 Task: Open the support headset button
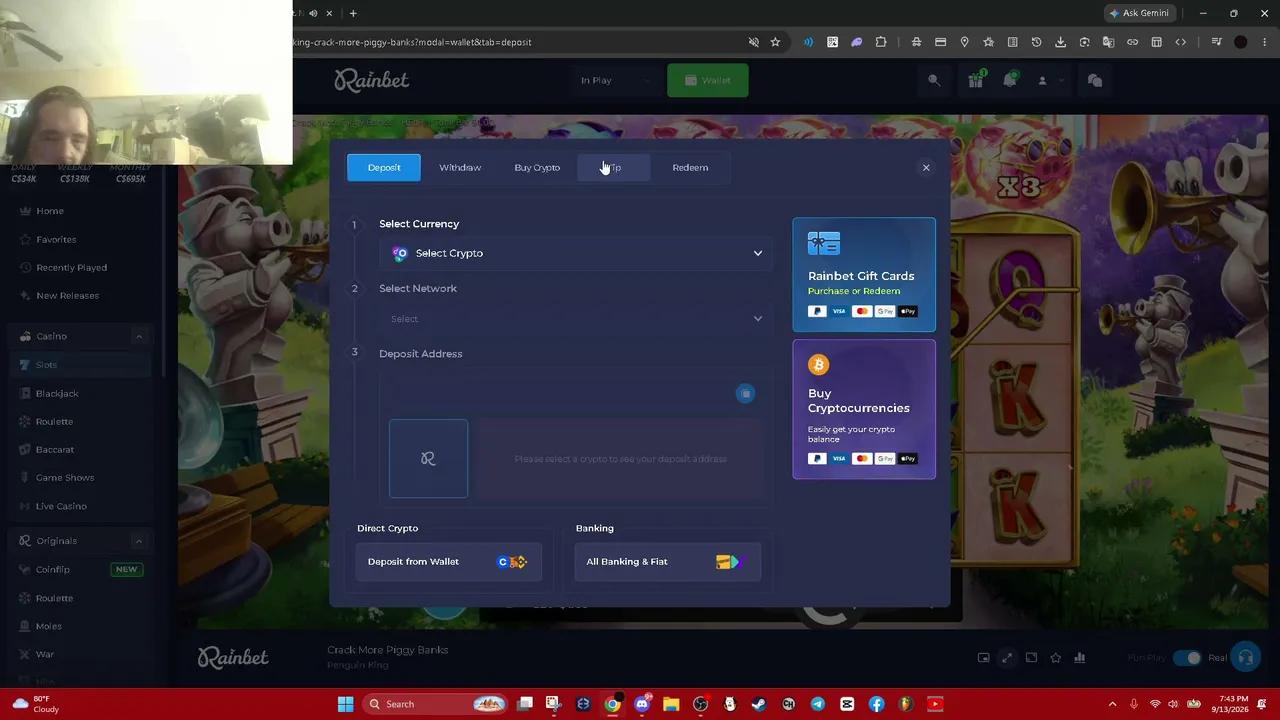tap(1246, 657)
